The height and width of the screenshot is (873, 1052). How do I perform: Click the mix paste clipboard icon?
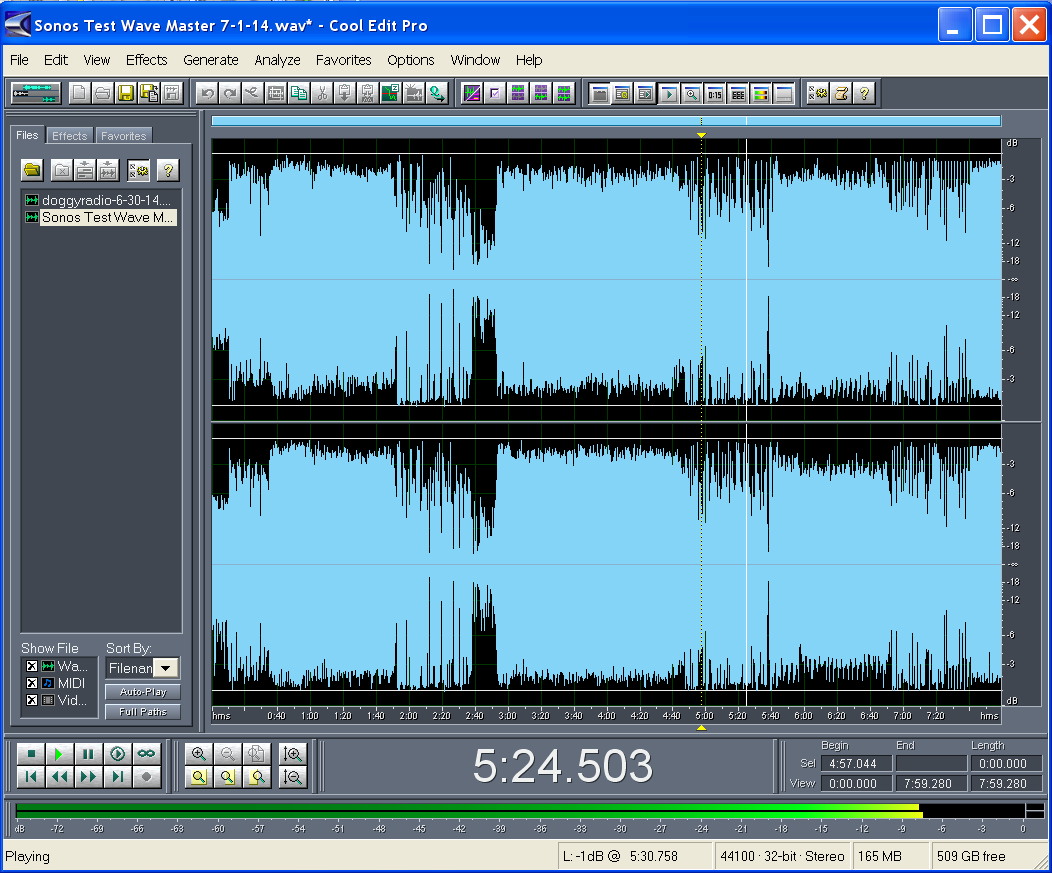(368, 93)
